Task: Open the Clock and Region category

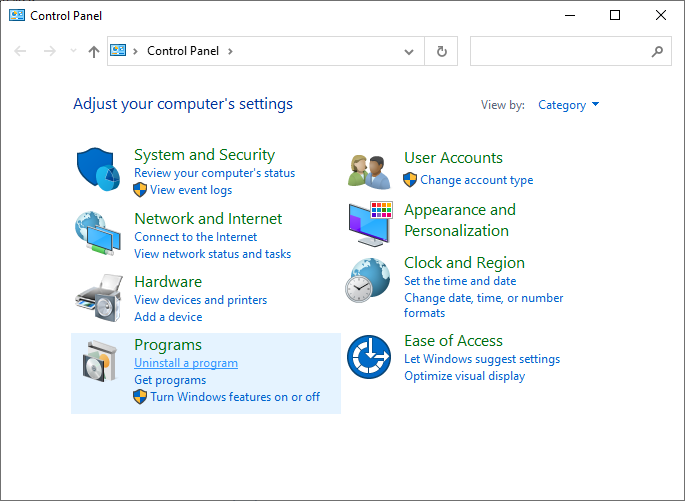Action: pyautogui.click(x=464, y=263)
